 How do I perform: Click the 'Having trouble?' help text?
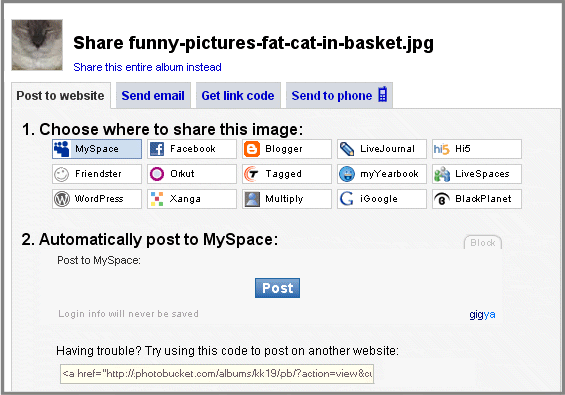pos(227,351)
